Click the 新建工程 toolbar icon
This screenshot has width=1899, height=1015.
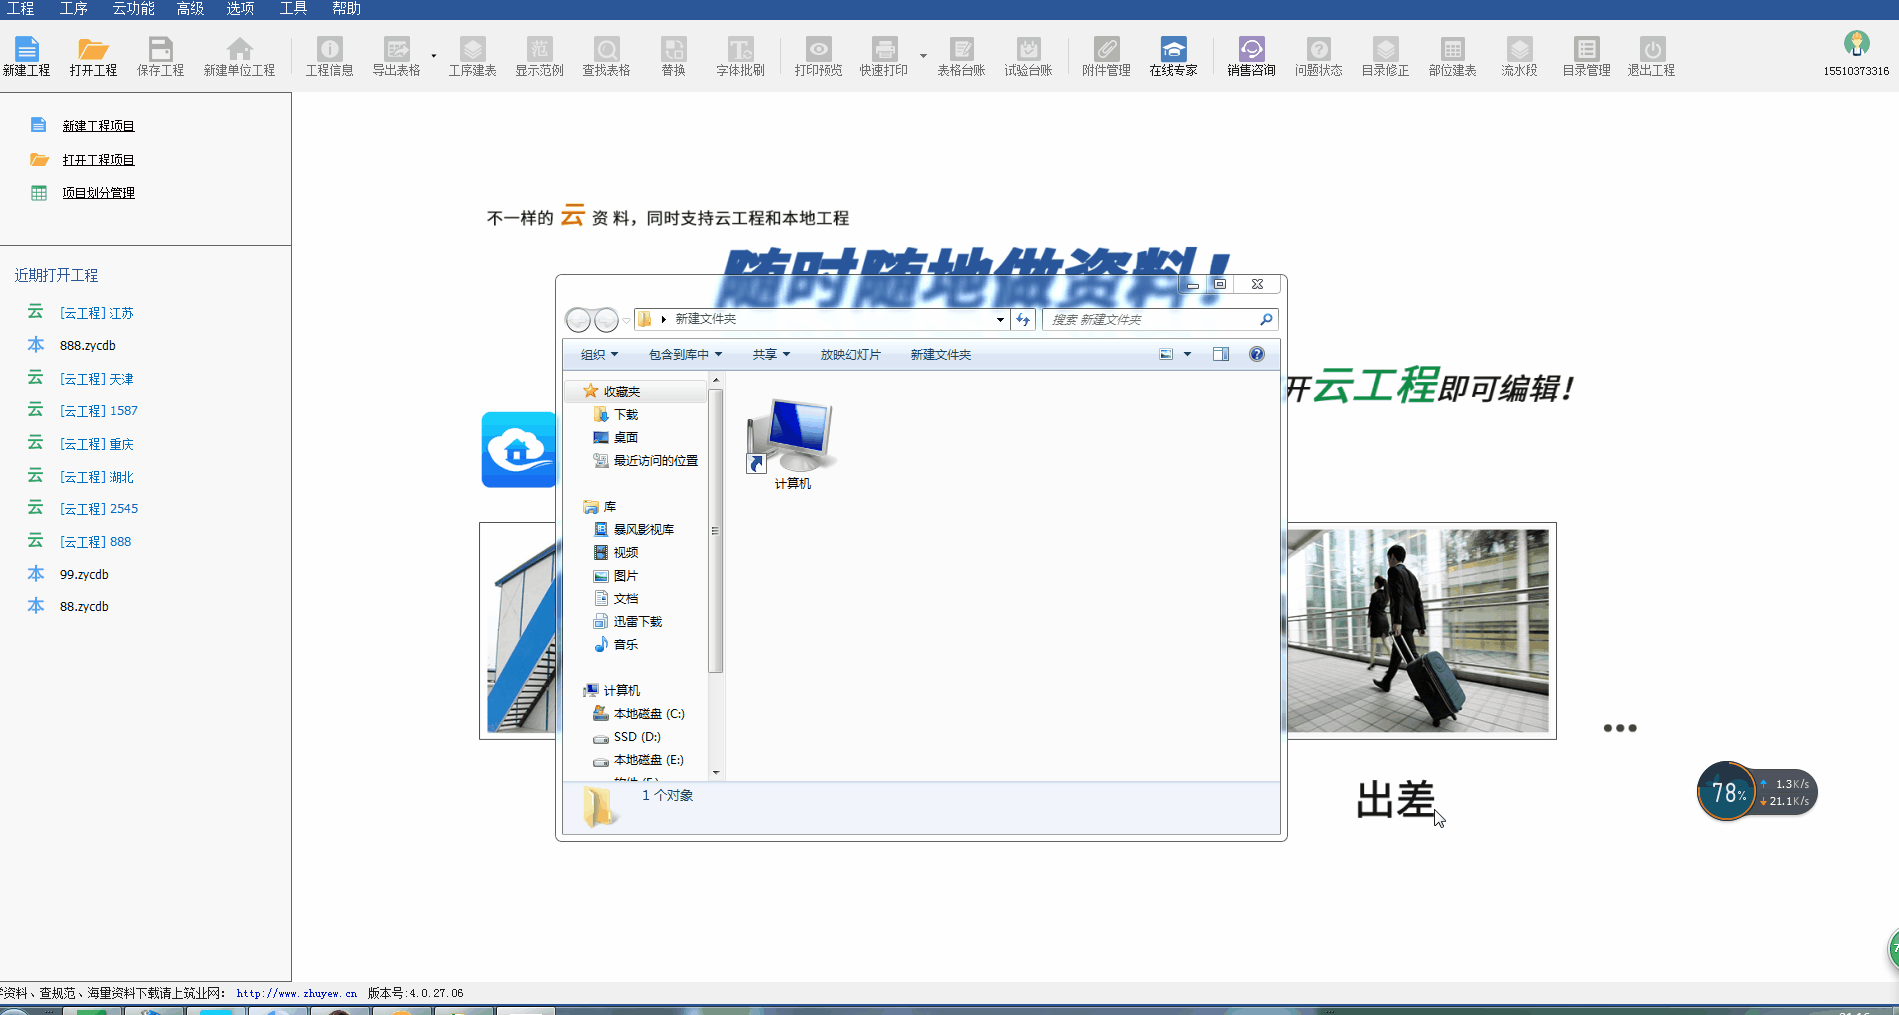[x=26, y=56]
